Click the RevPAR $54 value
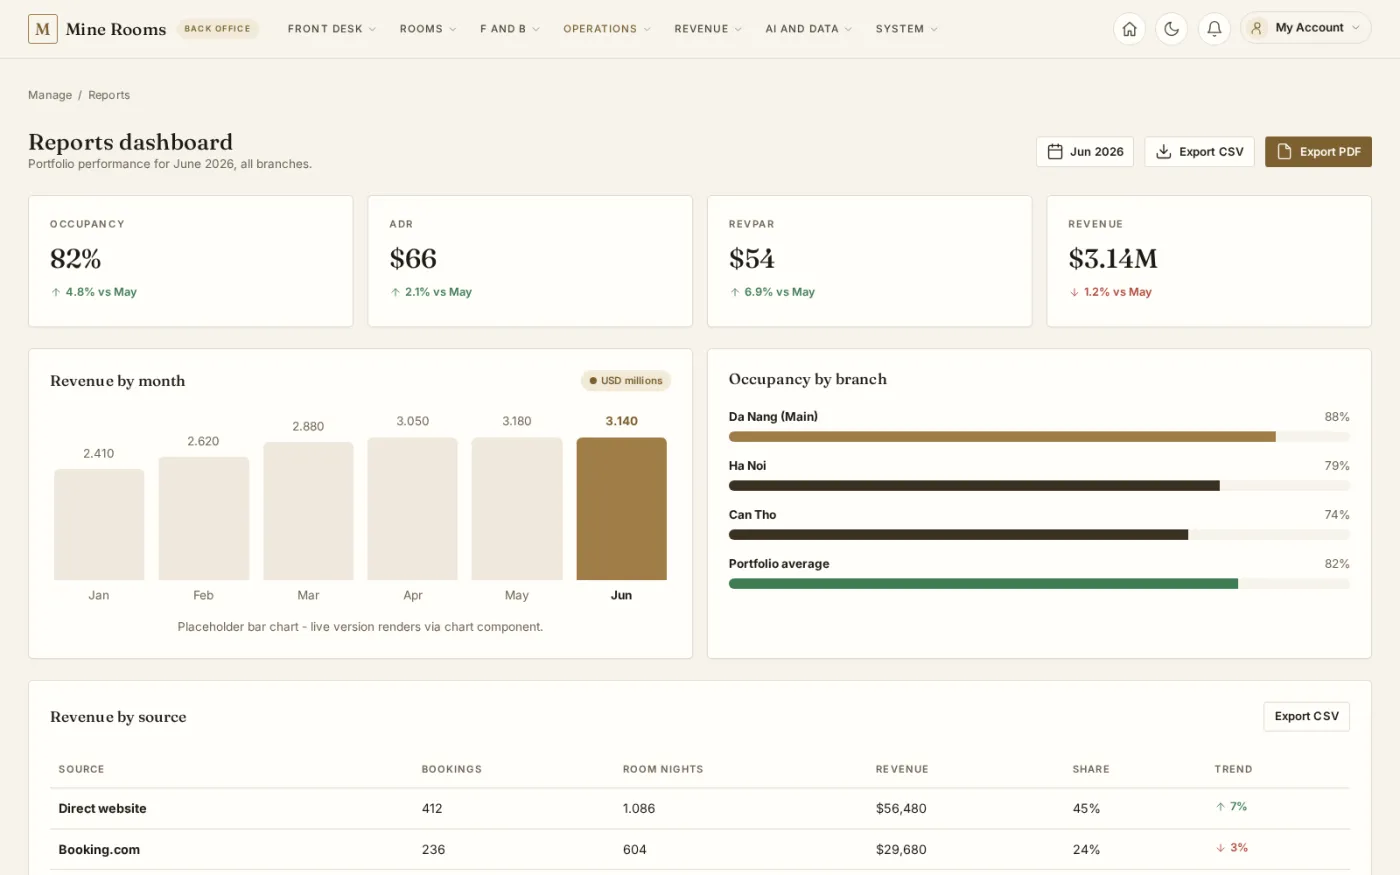The image size is (1400, 875). click(752, 259)
